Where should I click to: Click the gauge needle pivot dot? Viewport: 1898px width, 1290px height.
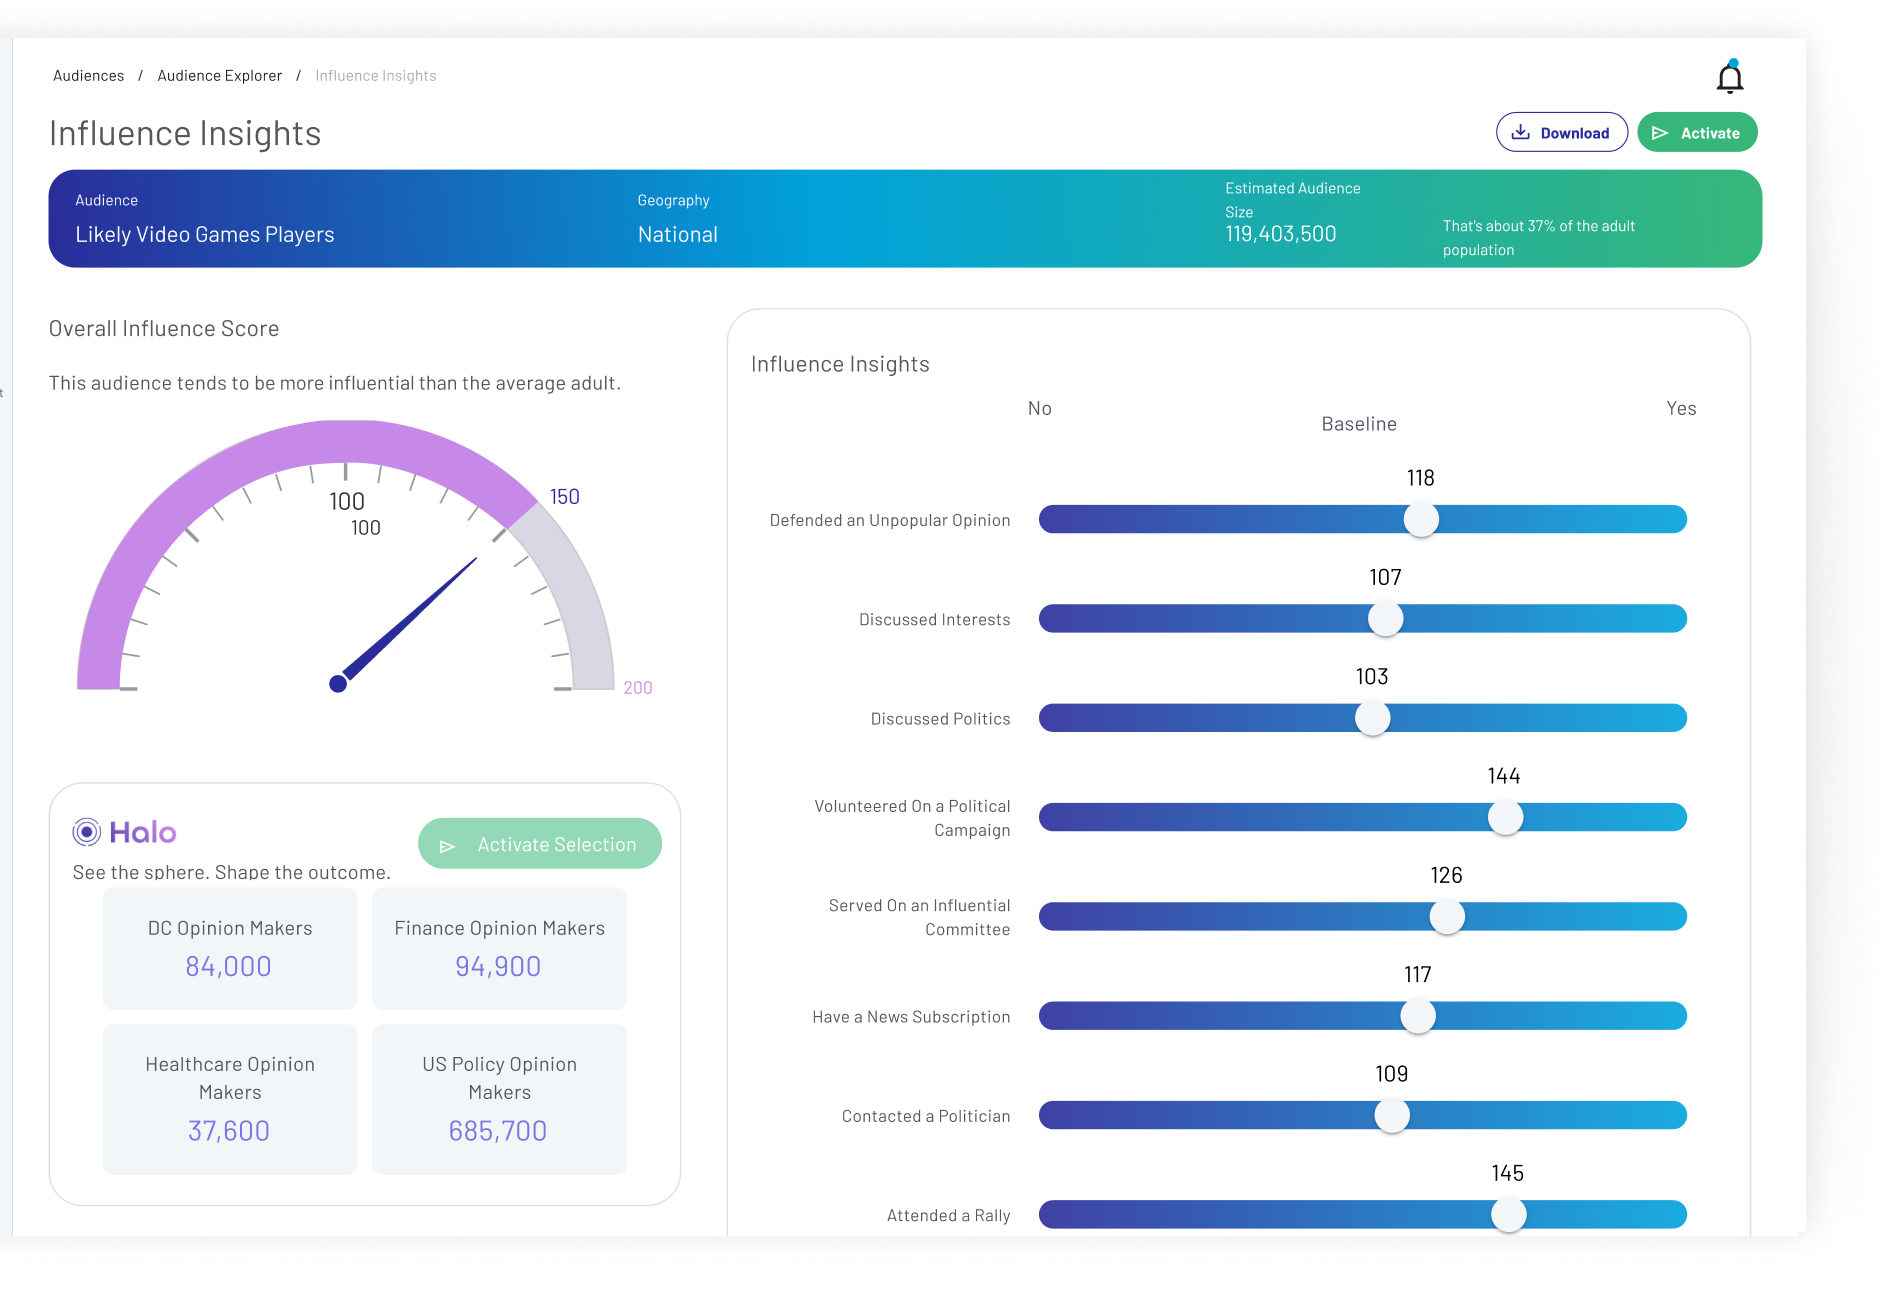point(338,684)
